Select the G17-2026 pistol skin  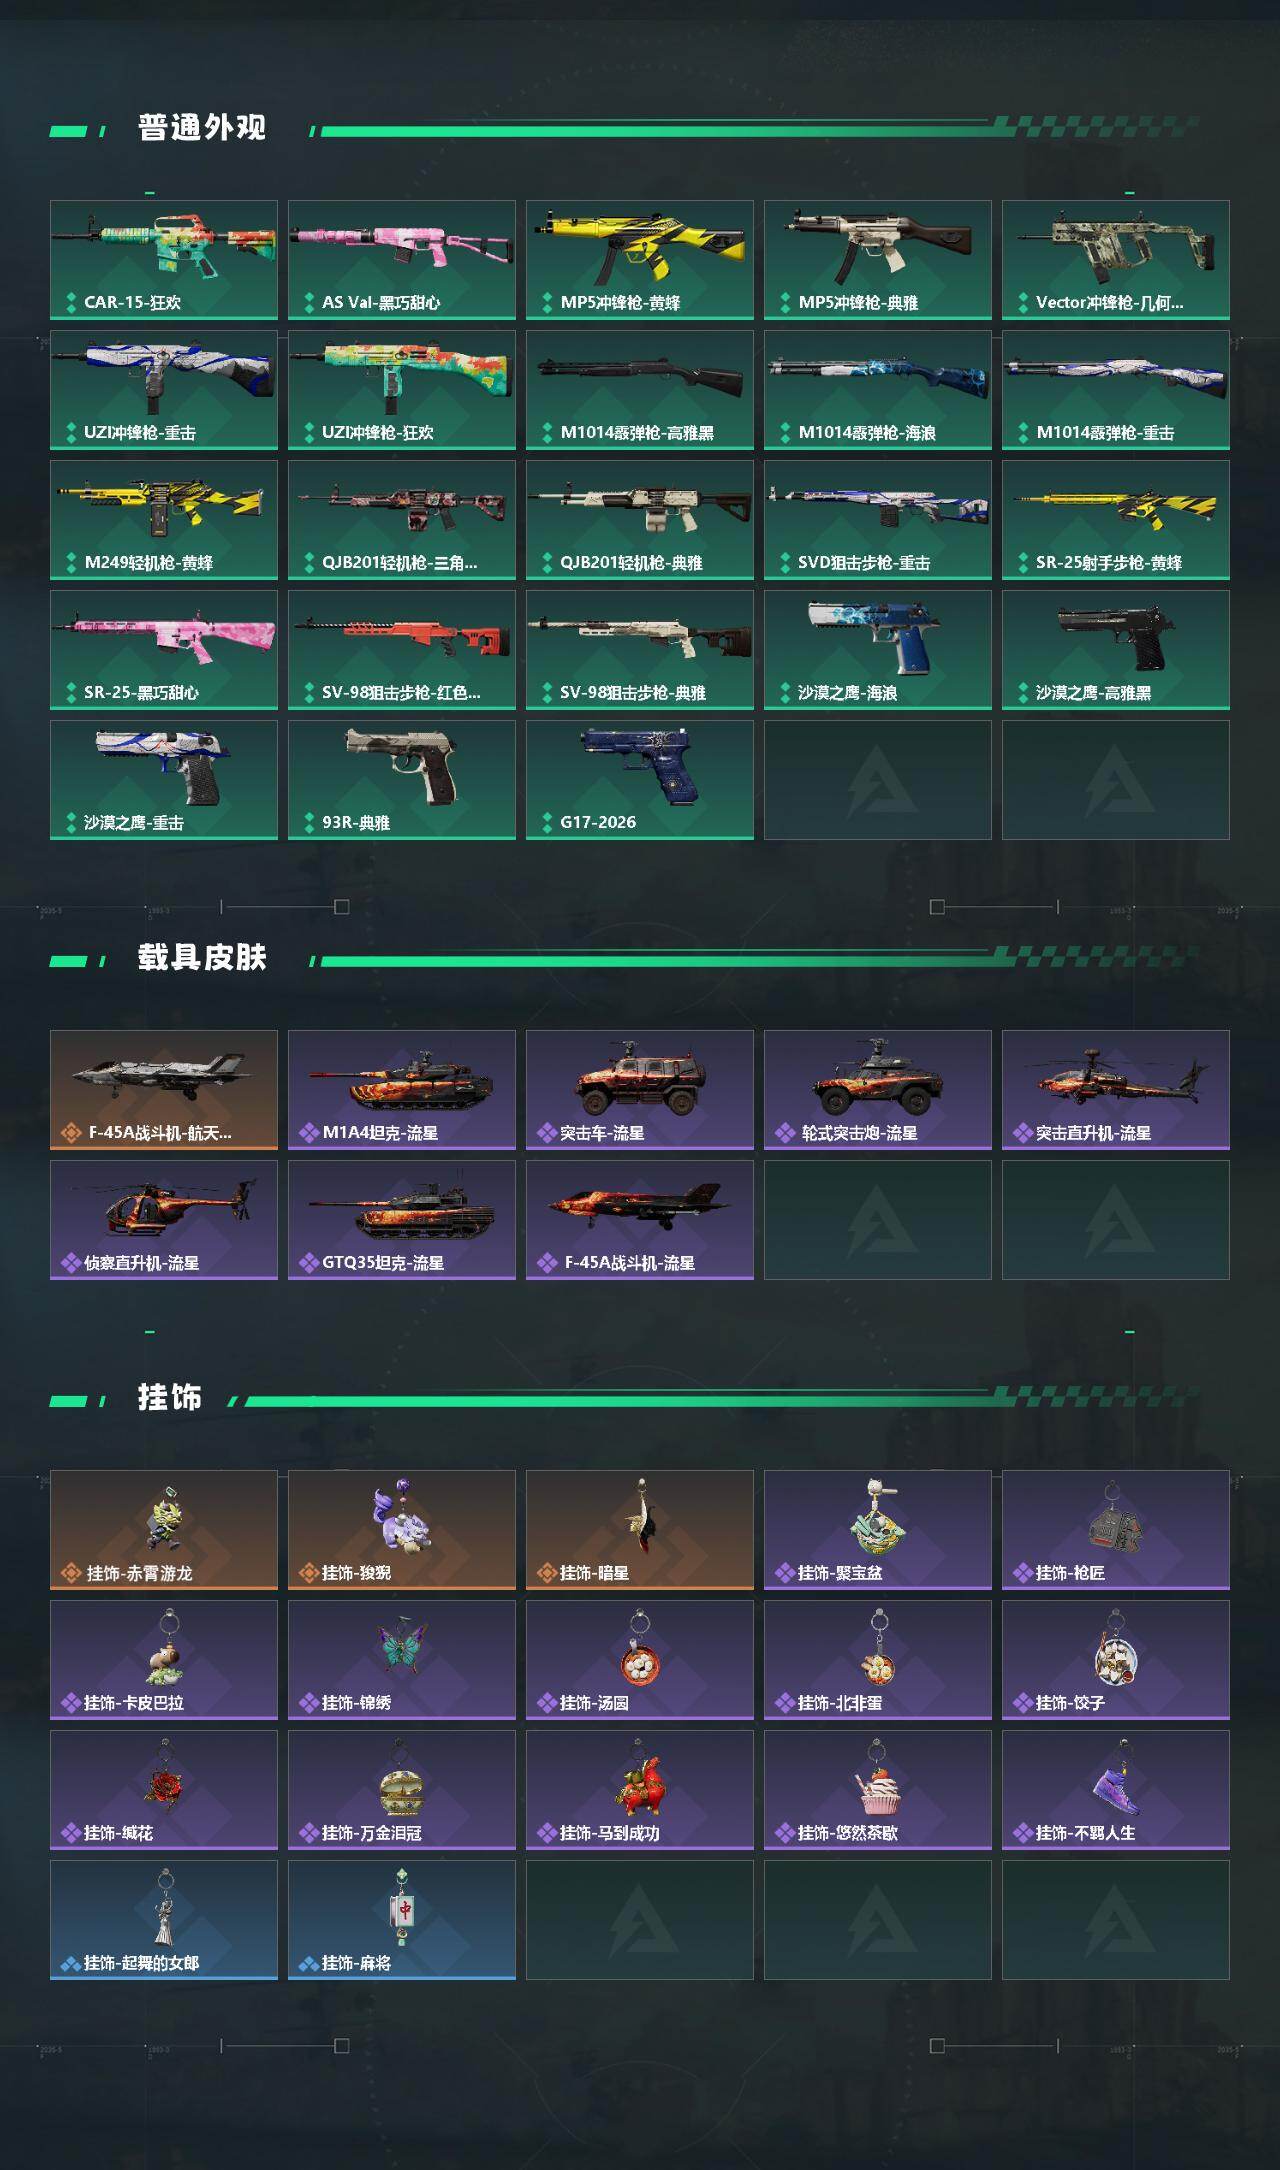point(640,780)
